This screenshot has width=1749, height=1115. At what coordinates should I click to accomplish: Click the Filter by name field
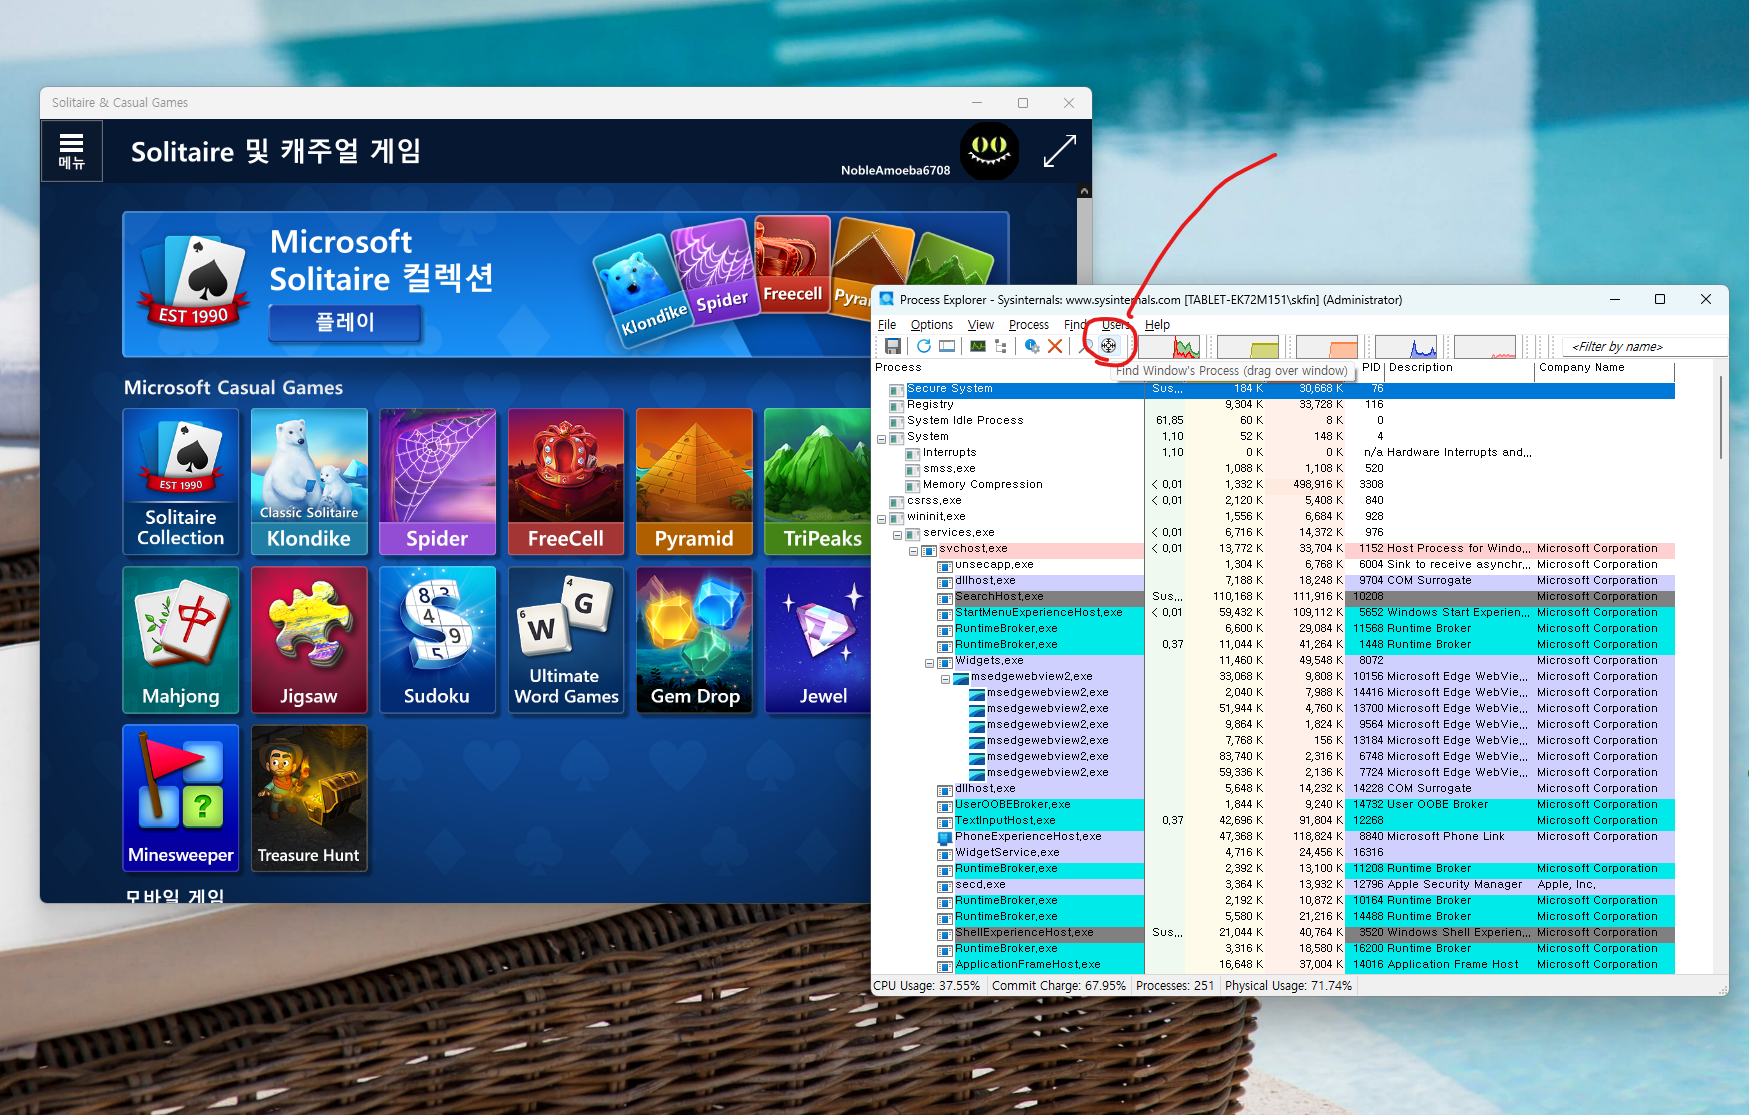pyautogui.click(x=1645, y=347)
